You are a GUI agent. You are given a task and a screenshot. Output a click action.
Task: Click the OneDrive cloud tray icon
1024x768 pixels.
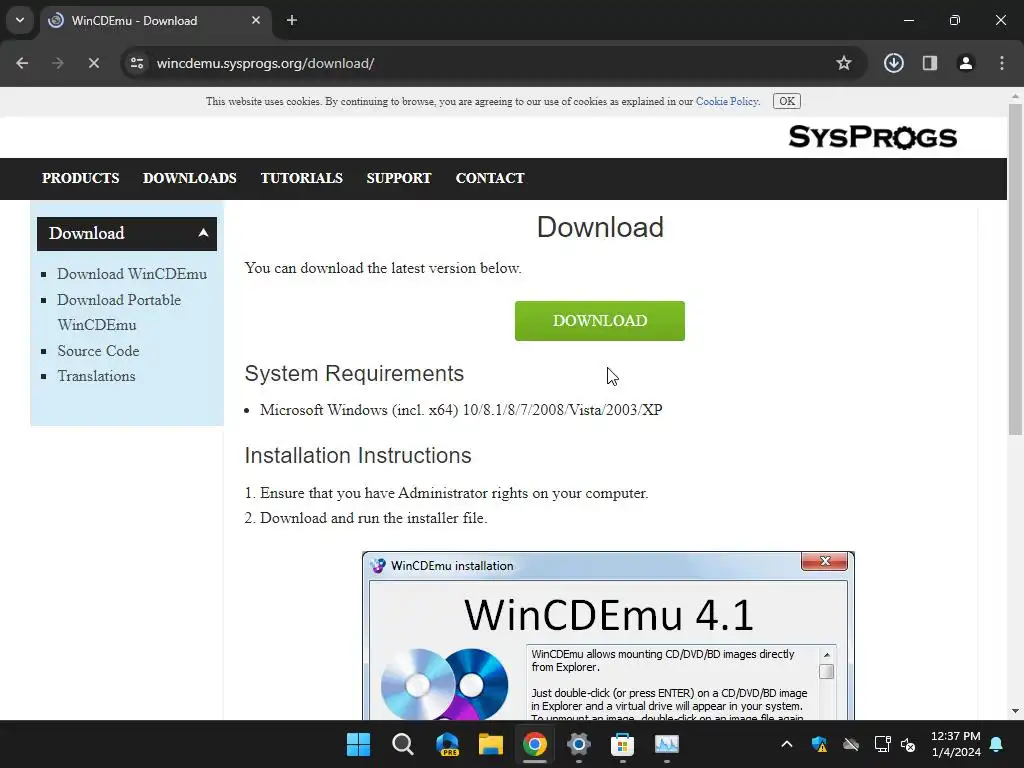851,744
